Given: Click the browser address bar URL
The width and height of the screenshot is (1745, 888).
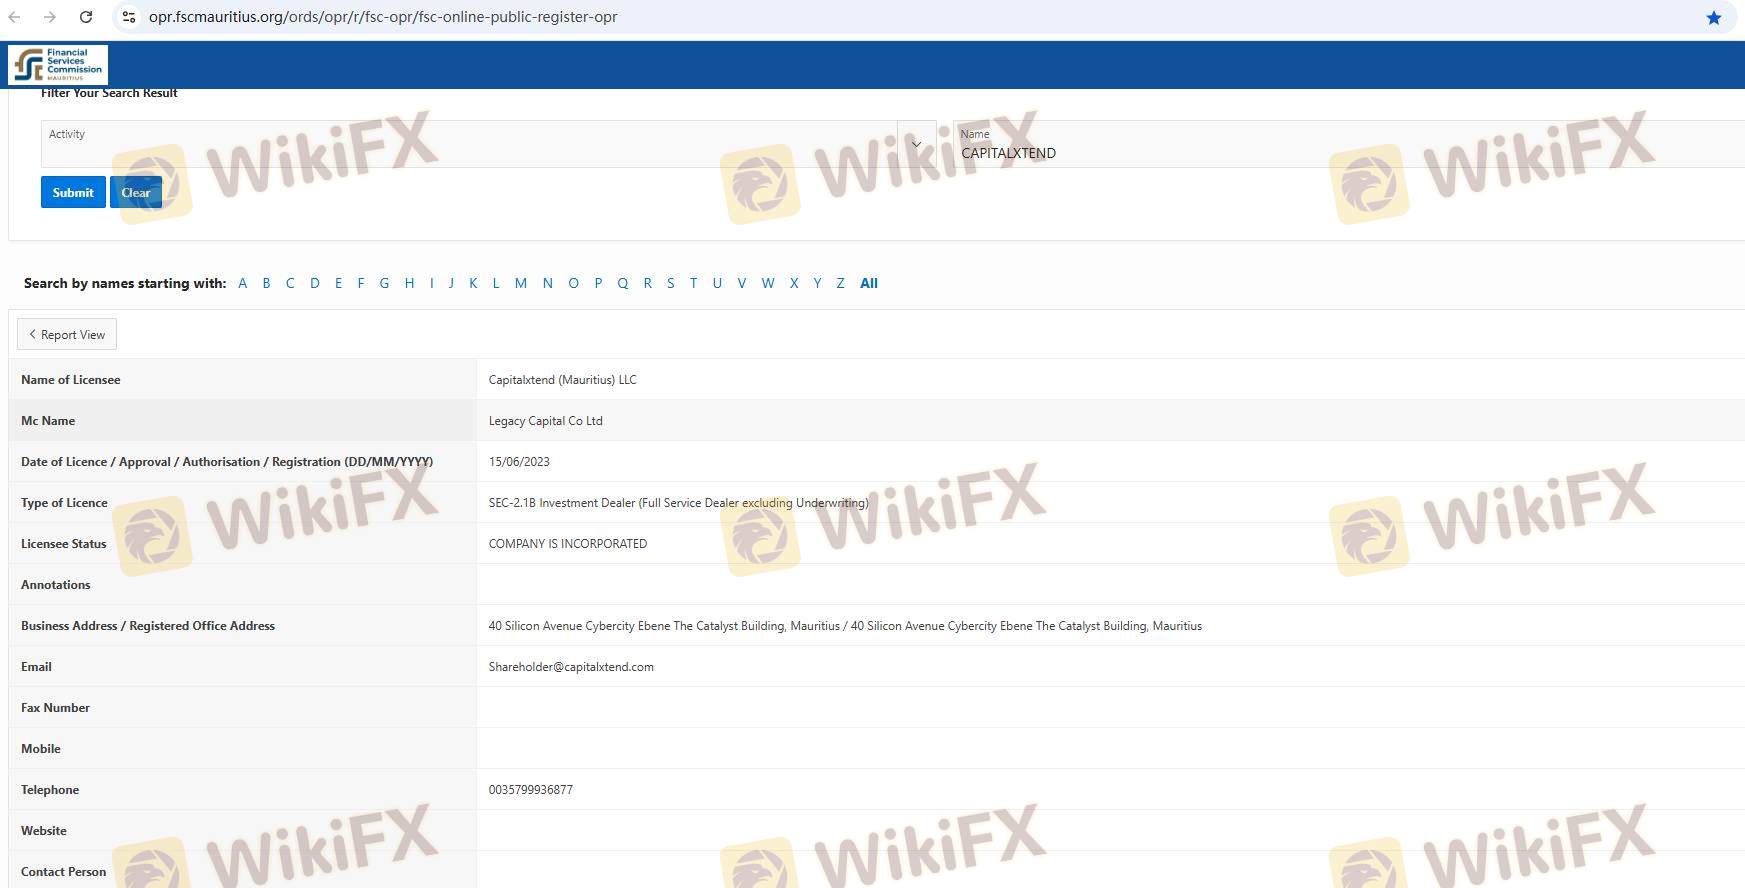Looking at the screenshot, I should coord(383,17).
